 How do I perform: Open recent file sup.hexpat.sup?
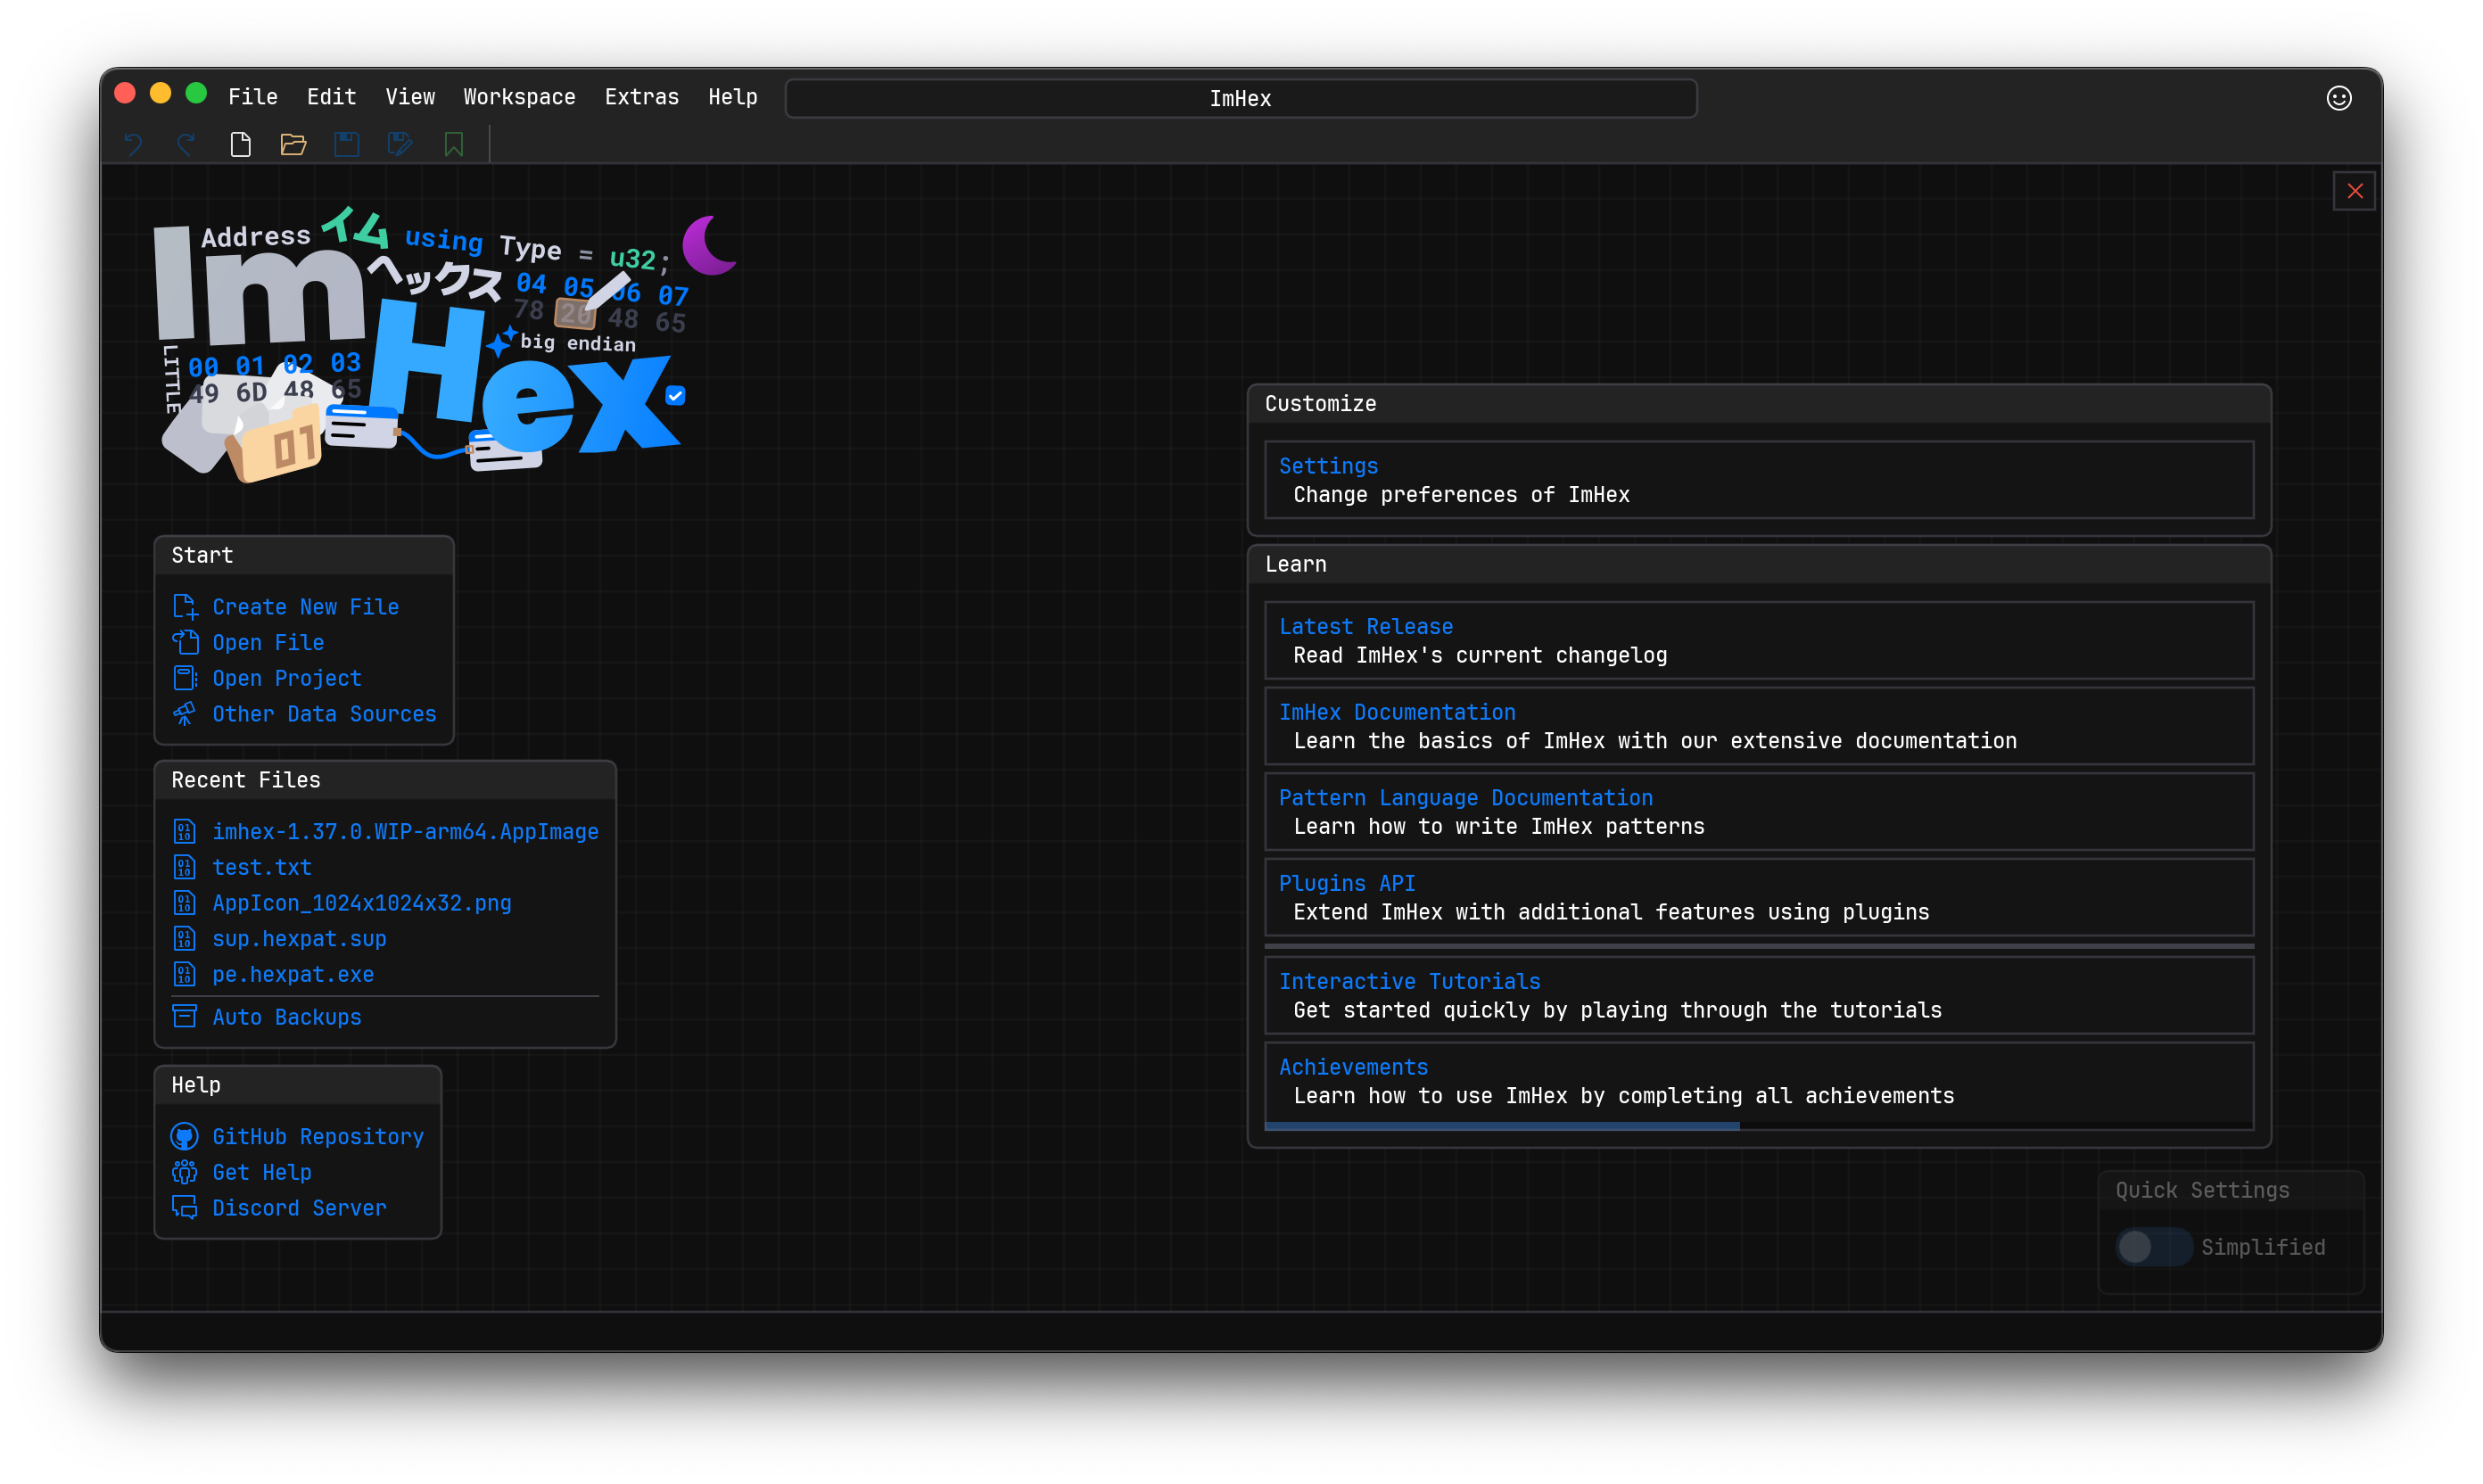(x=299, y=939)
